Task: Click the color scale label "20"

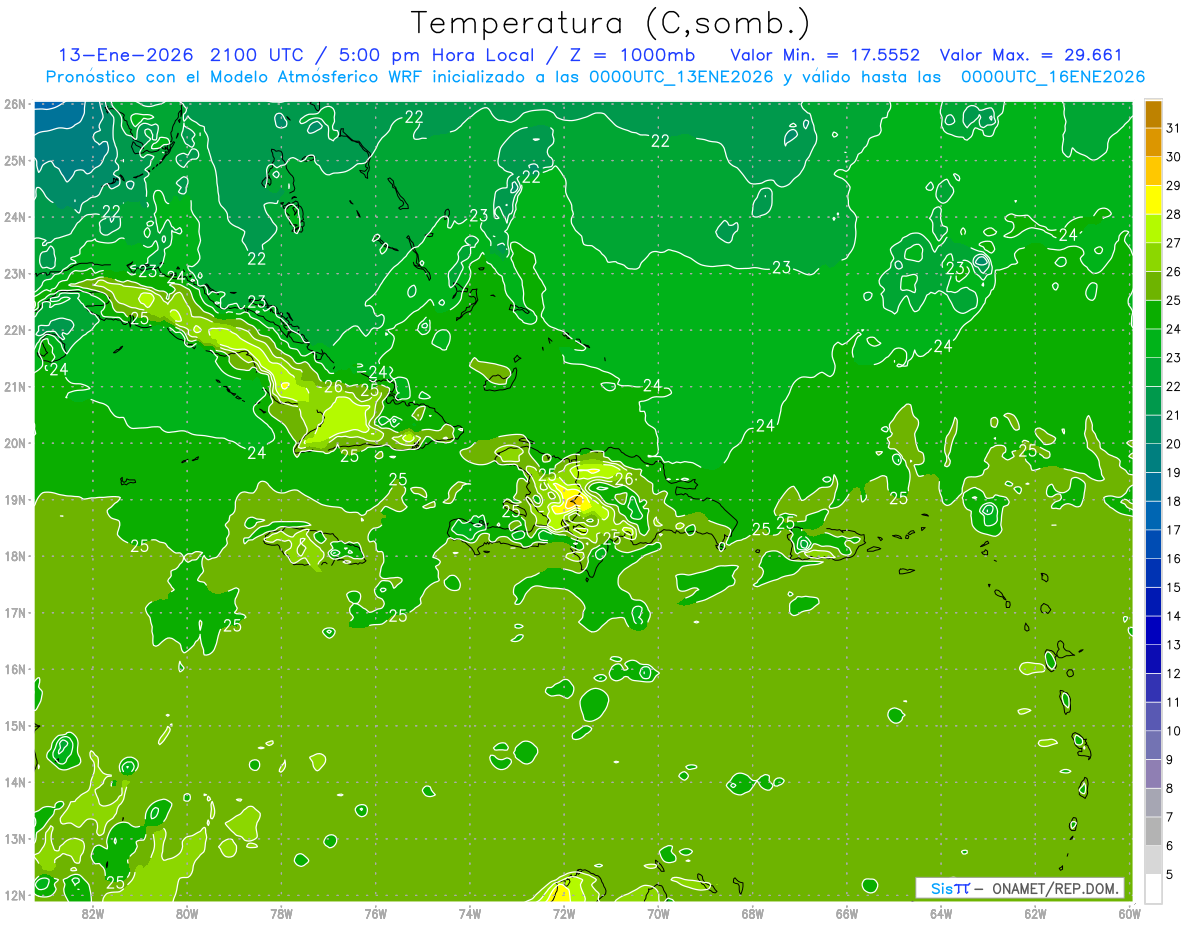Action: coord(1174,444)
